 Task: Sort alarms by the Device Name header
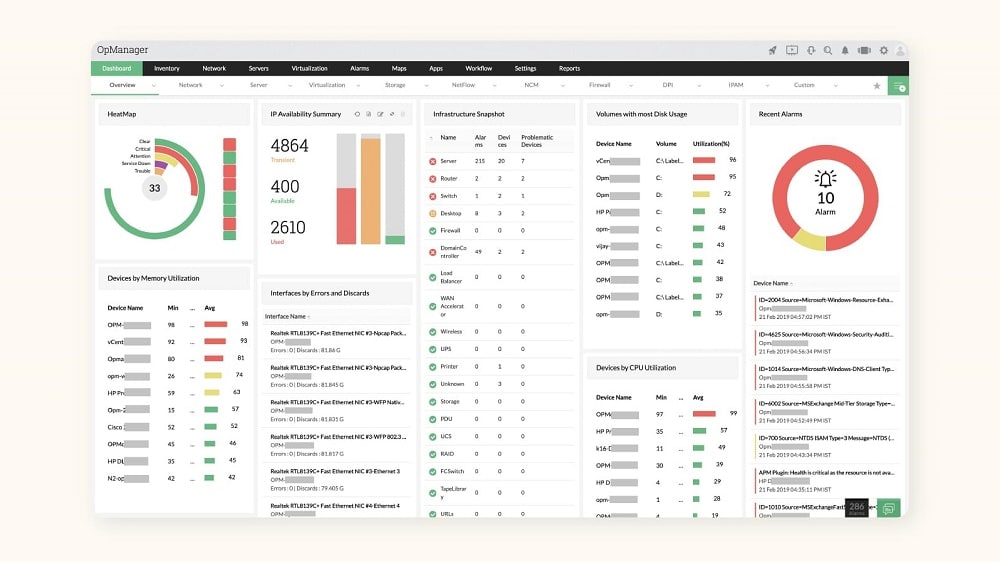click(771, 283)
